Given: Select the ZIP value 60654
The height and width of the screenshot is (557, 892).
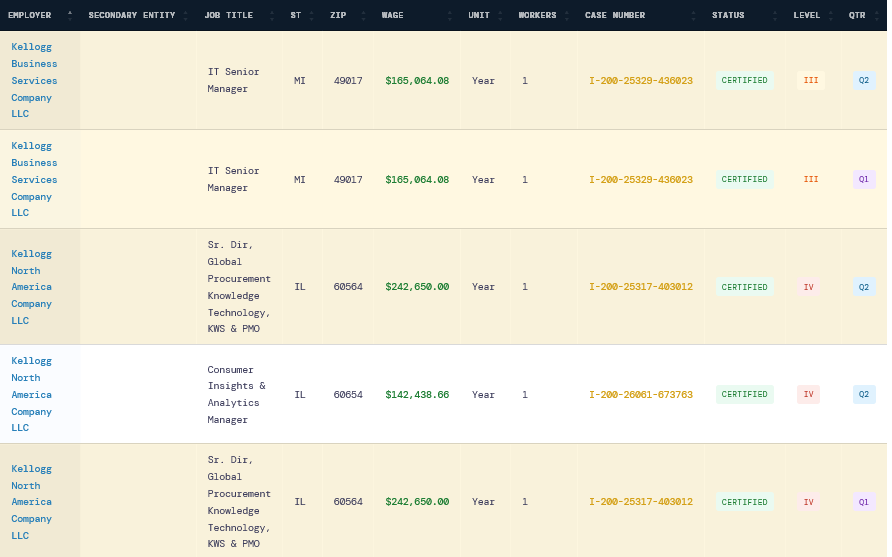Looking at the screenshot, I should [x=348, y=395].
